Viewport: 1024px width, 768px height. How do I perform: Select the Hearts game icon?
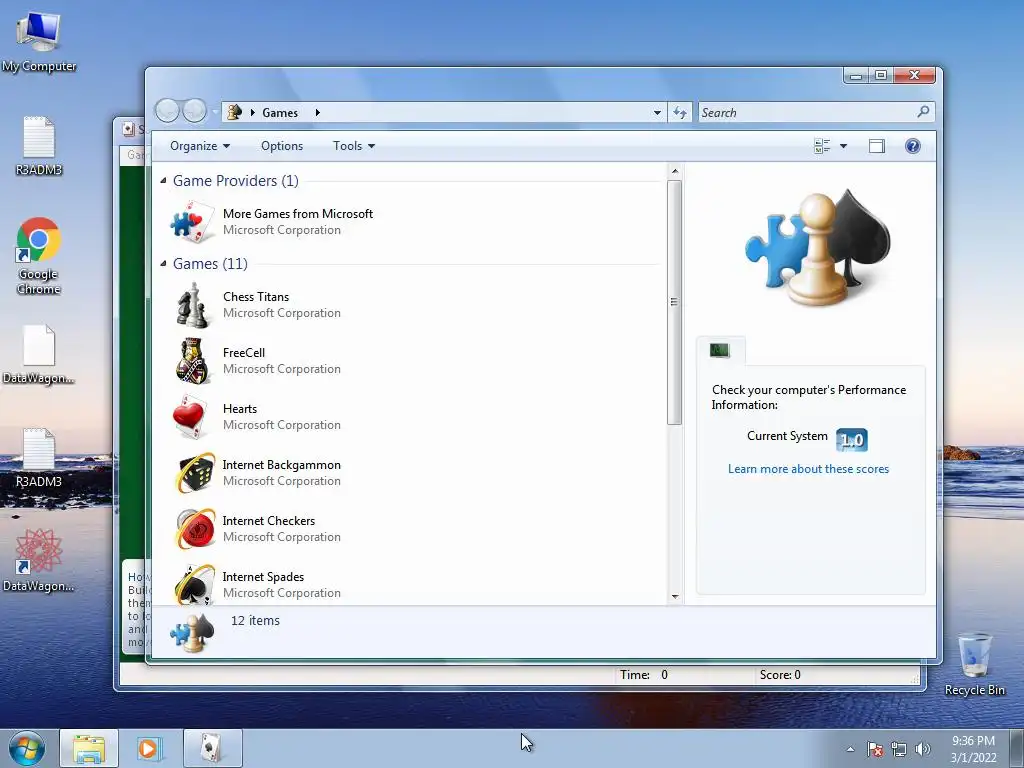[x=192, y=417]
